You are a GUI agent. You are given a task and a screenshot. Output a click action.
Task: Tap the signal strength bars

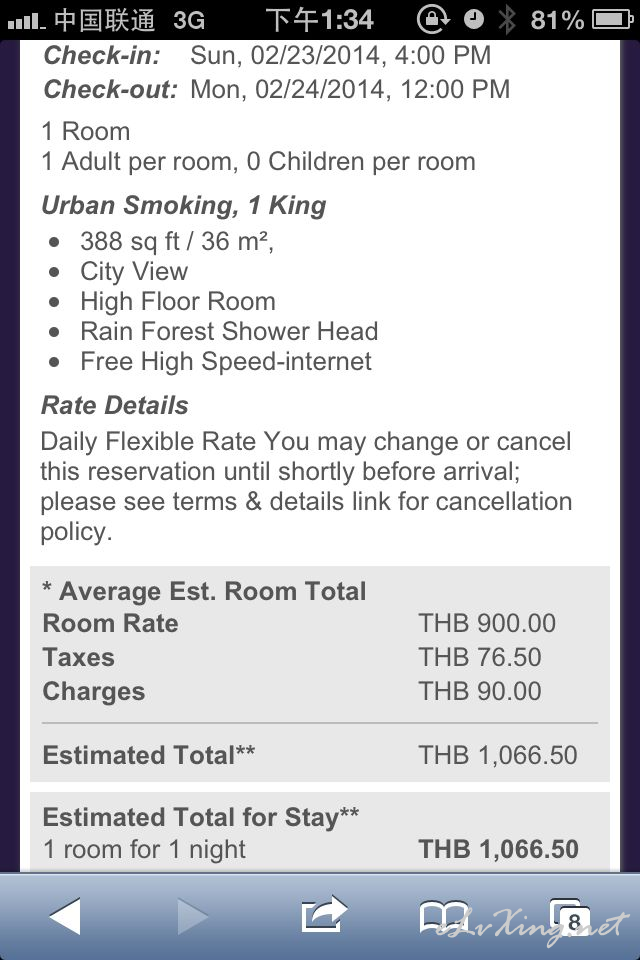tap(26, 22)
